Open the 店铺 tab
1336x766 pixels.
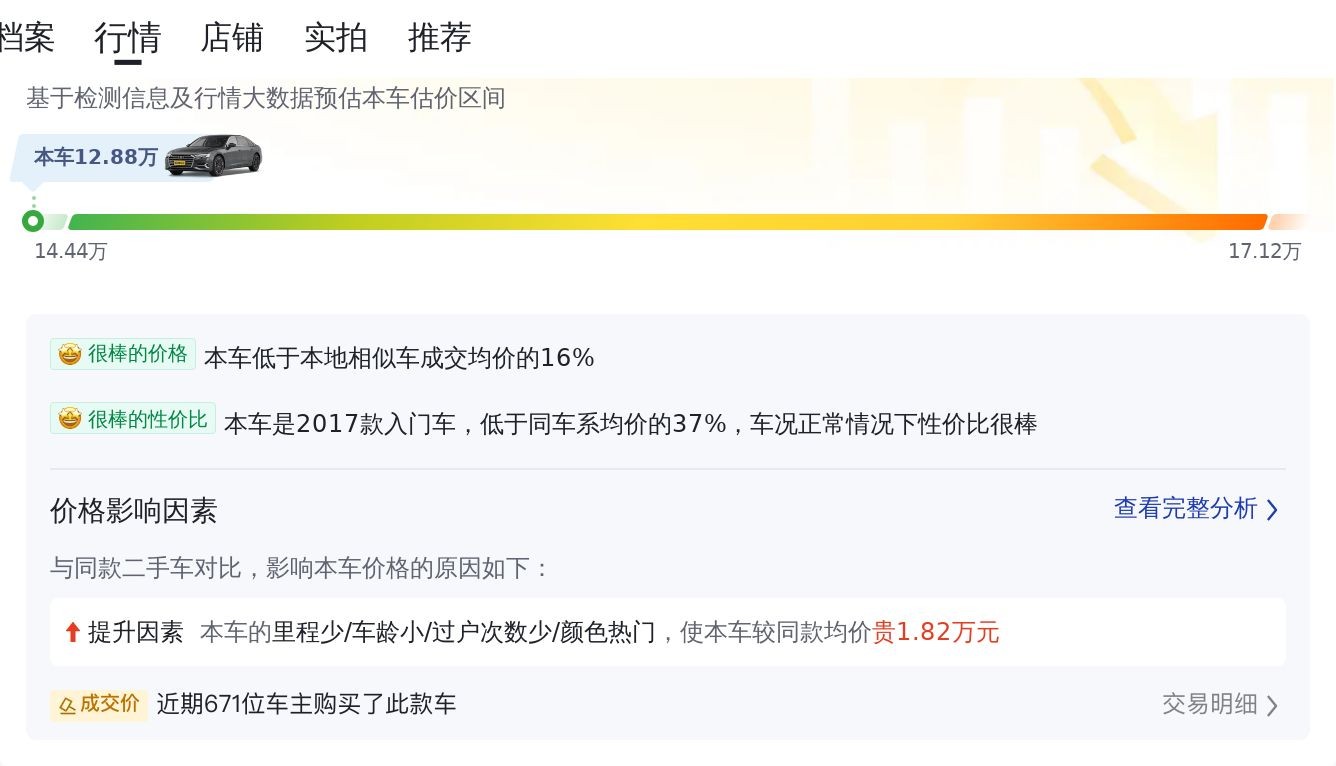(x=232, y=38)
